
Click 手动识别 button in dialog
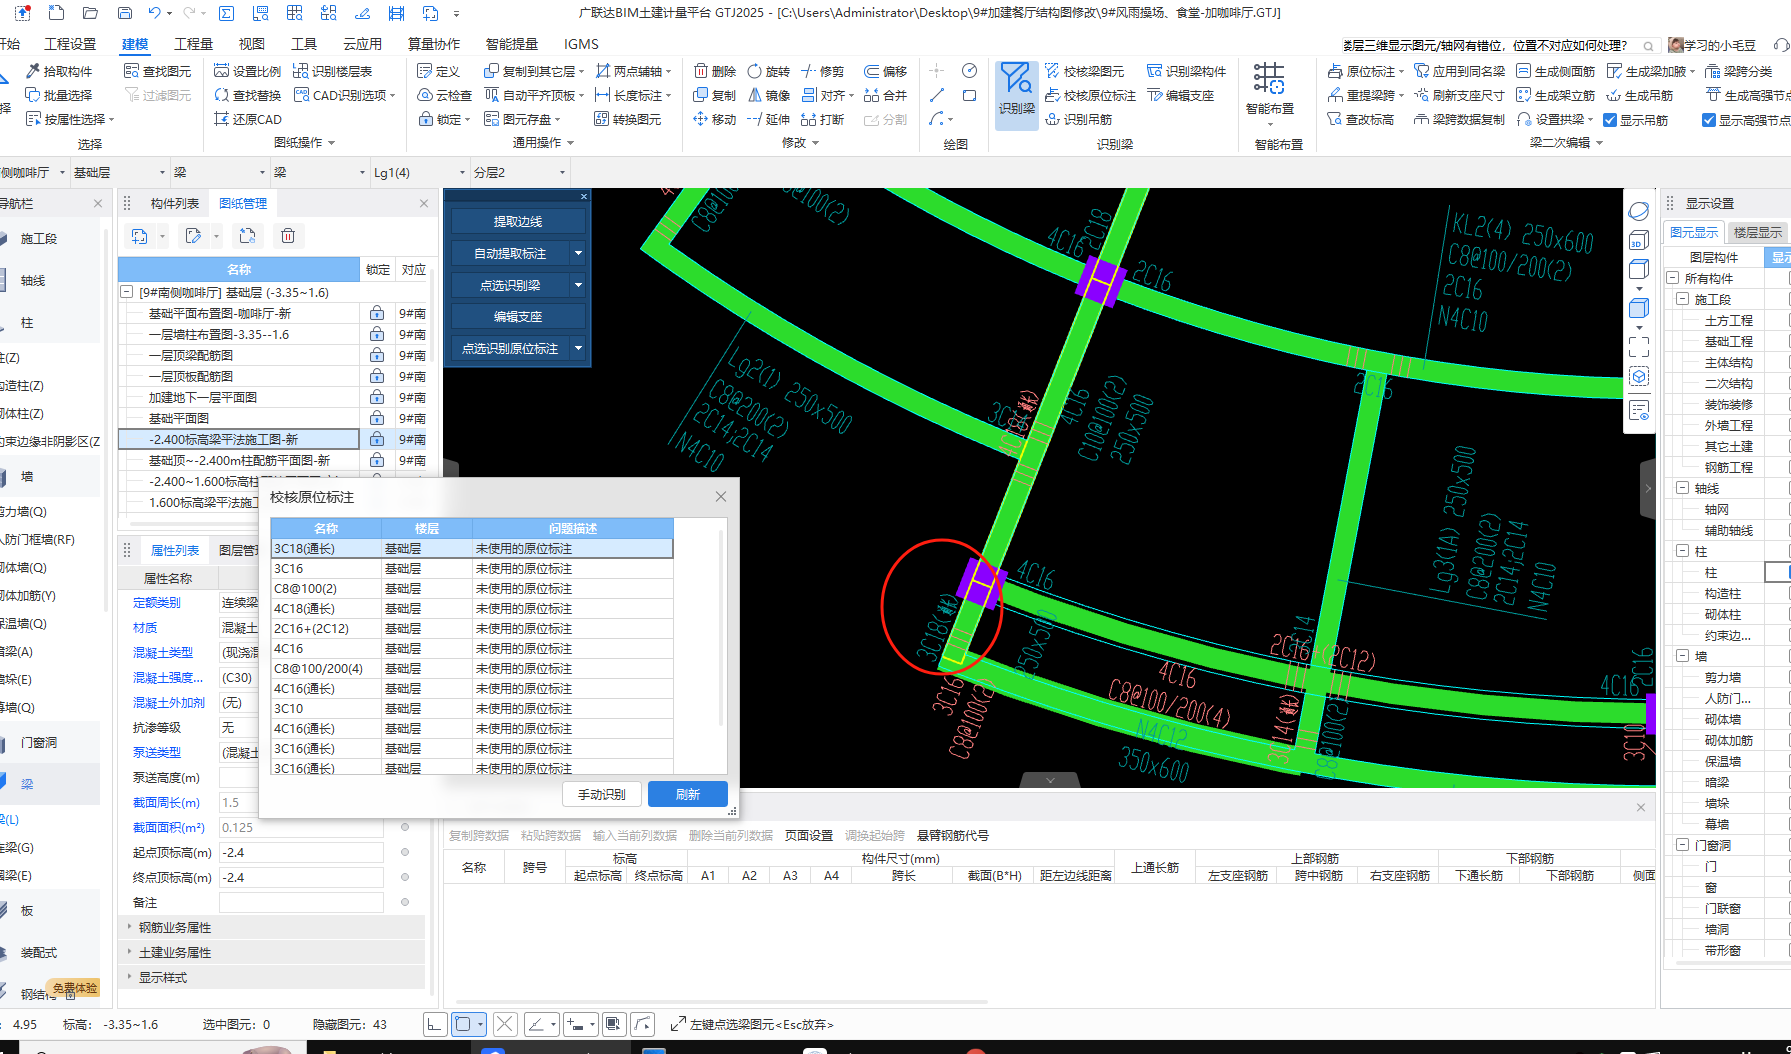coord(601,794)
